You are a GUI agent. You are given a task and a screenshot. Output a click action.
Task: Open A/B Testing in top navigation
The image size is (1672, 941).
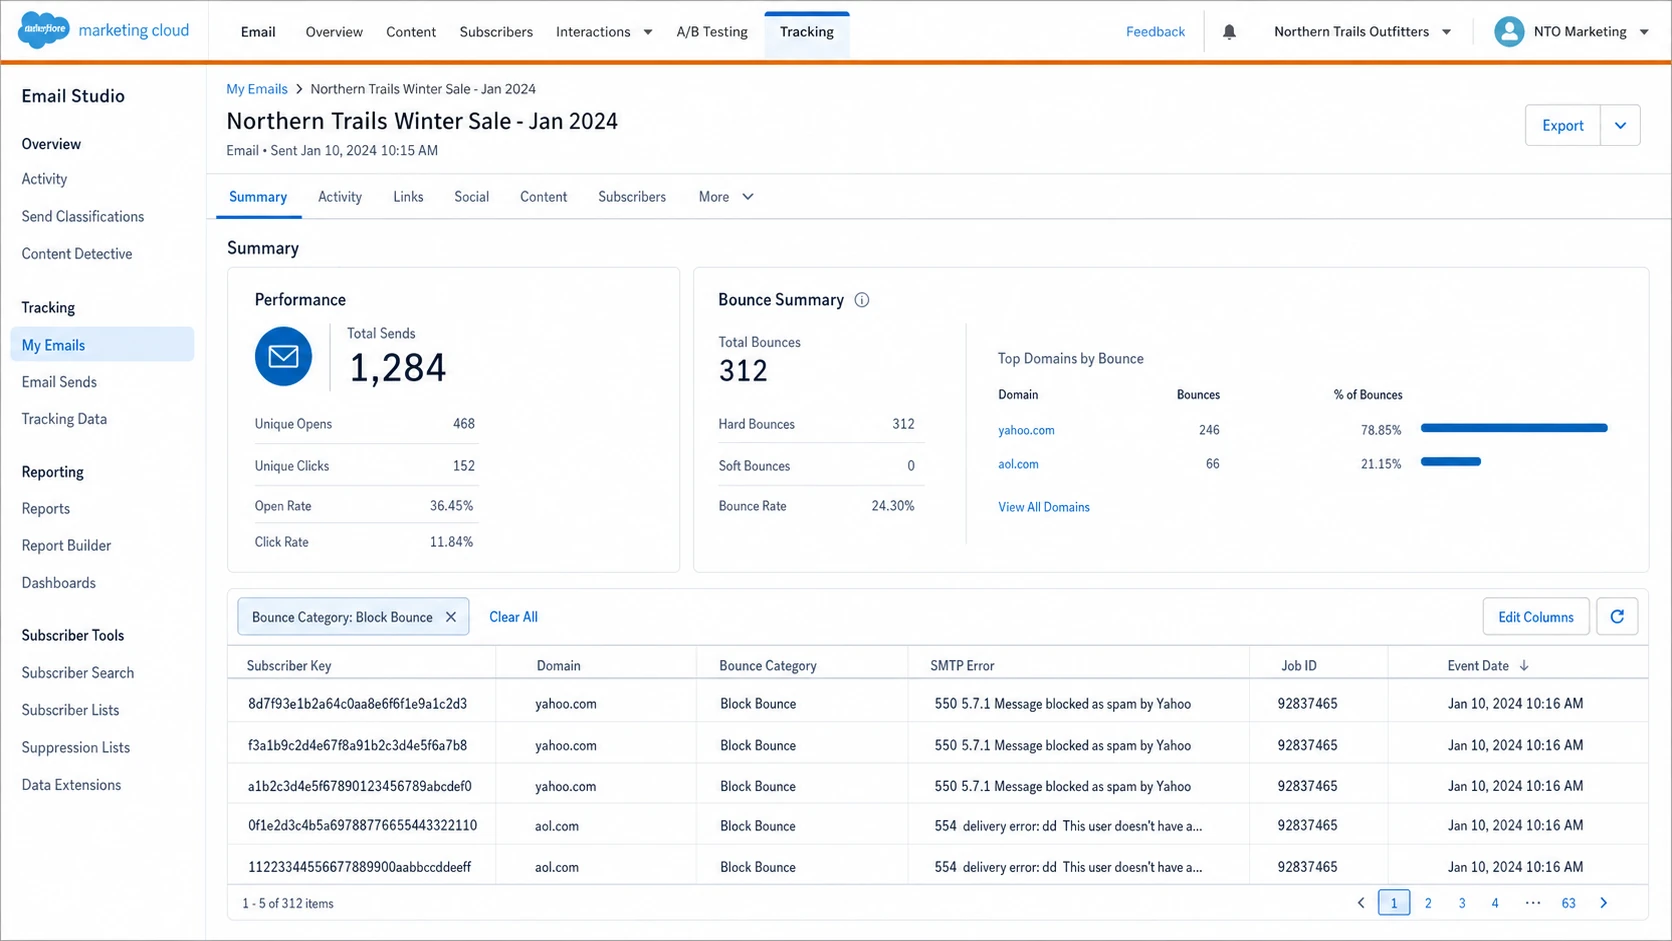click(712, 32)
